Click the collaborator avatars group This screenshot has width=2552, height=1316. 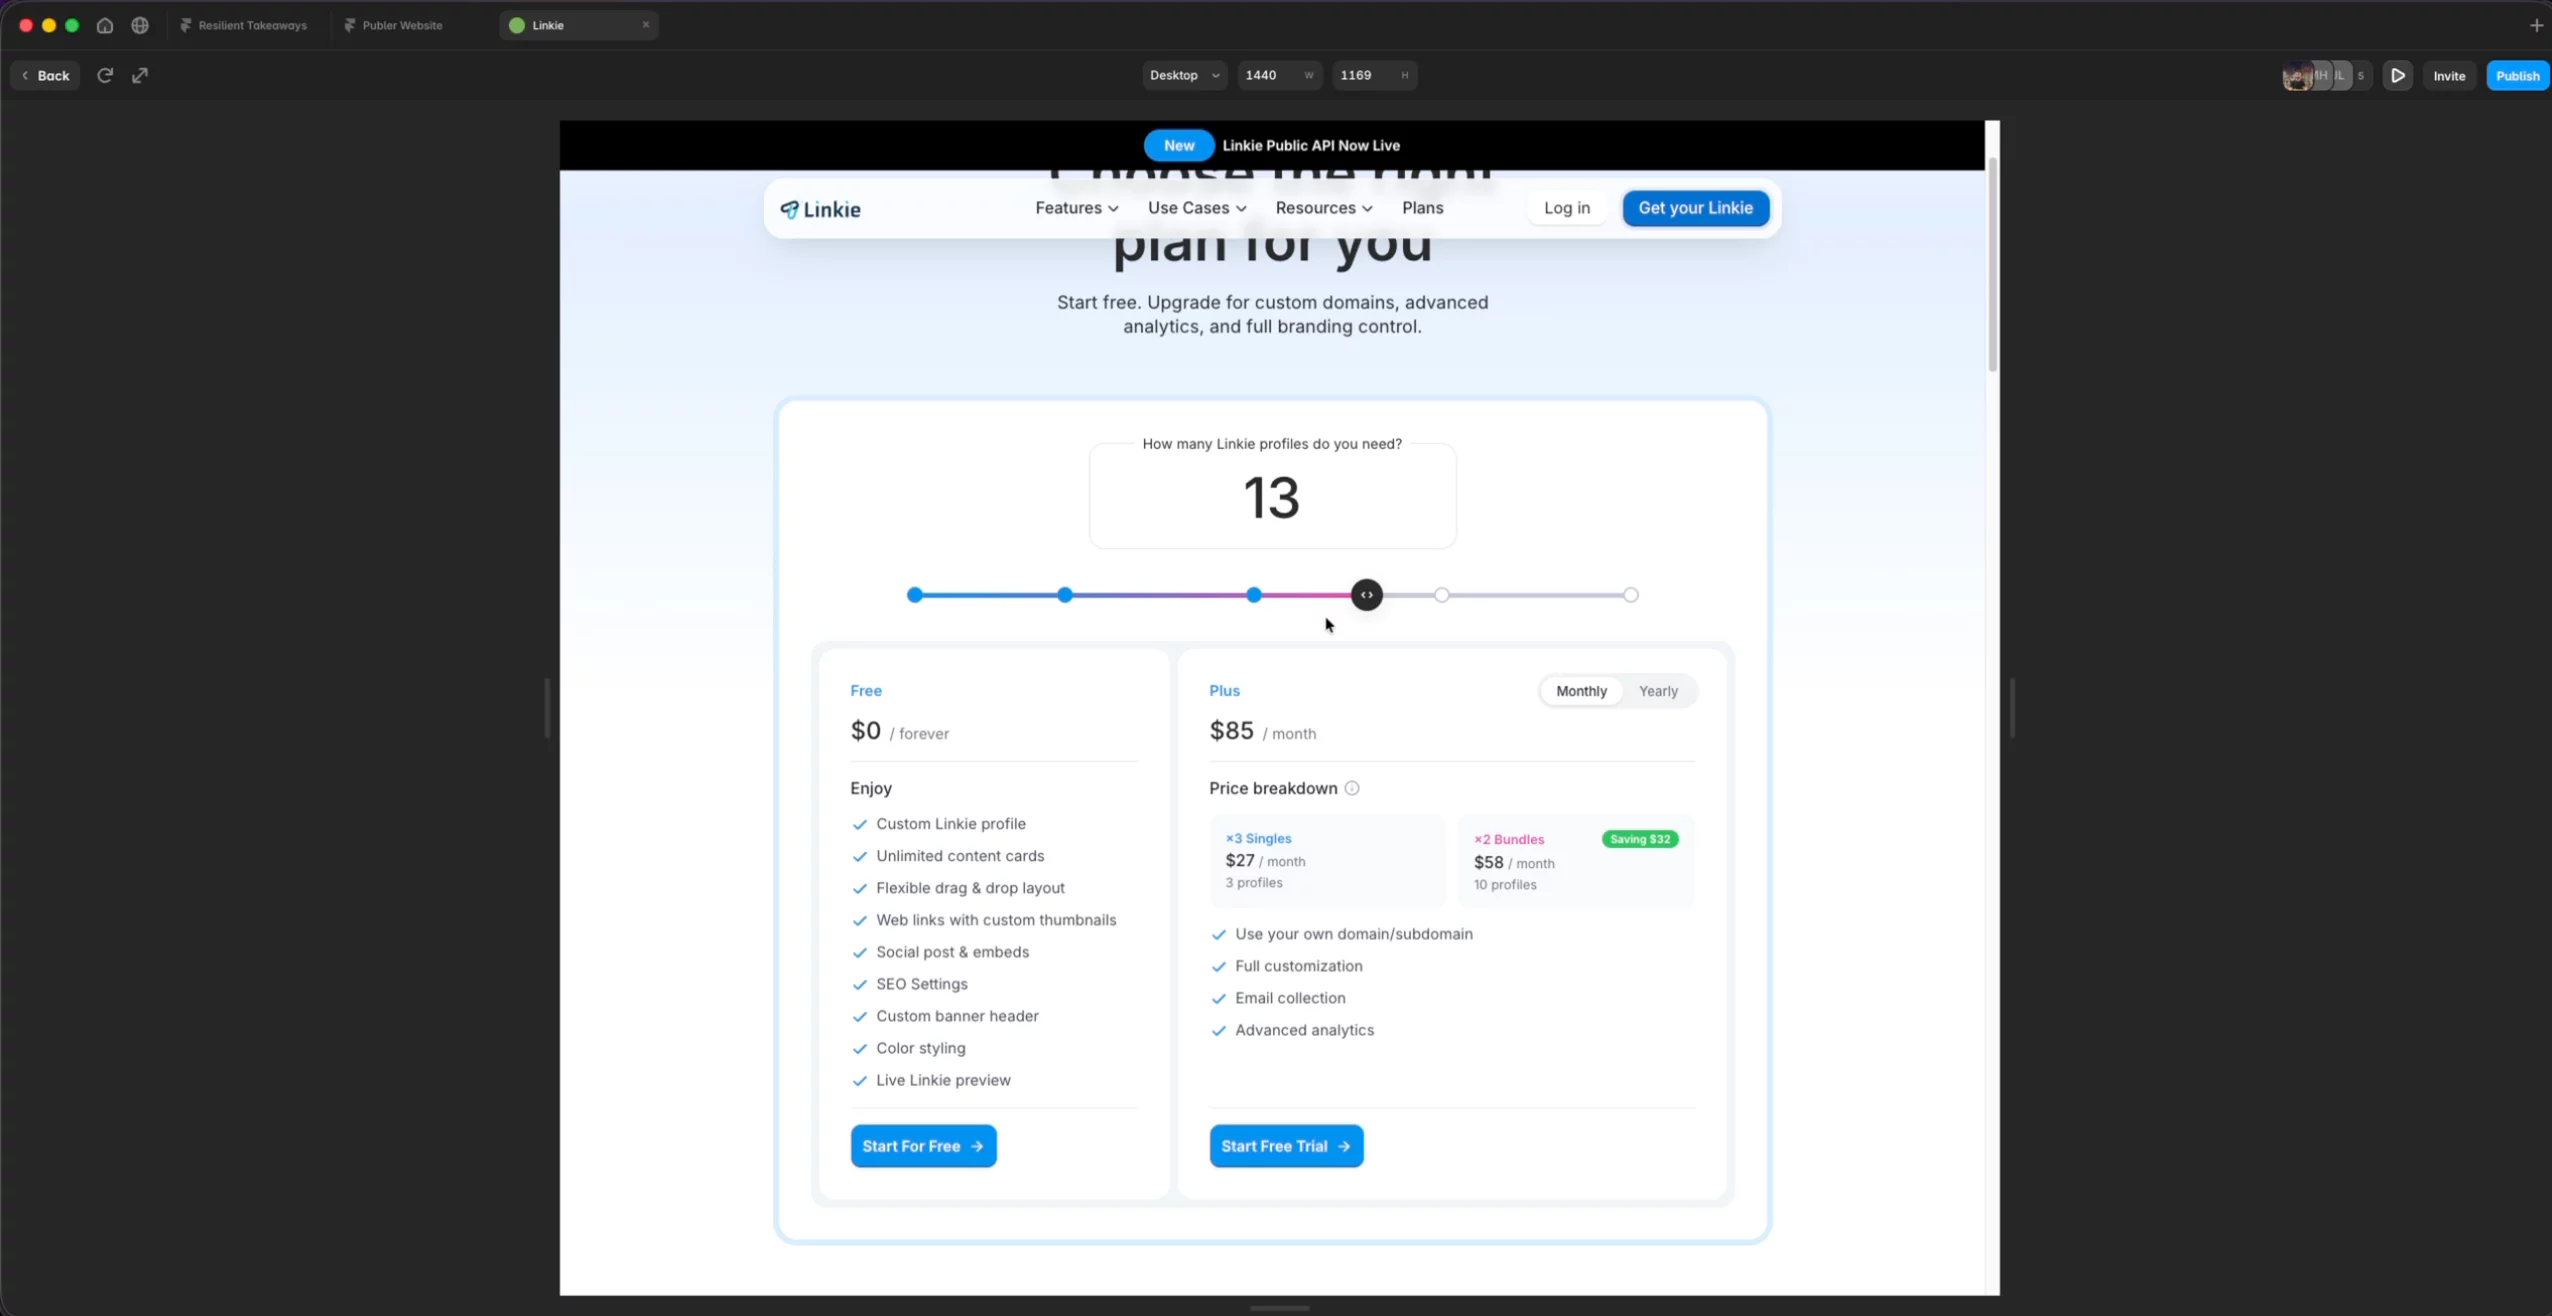[x=2325, y=75]
